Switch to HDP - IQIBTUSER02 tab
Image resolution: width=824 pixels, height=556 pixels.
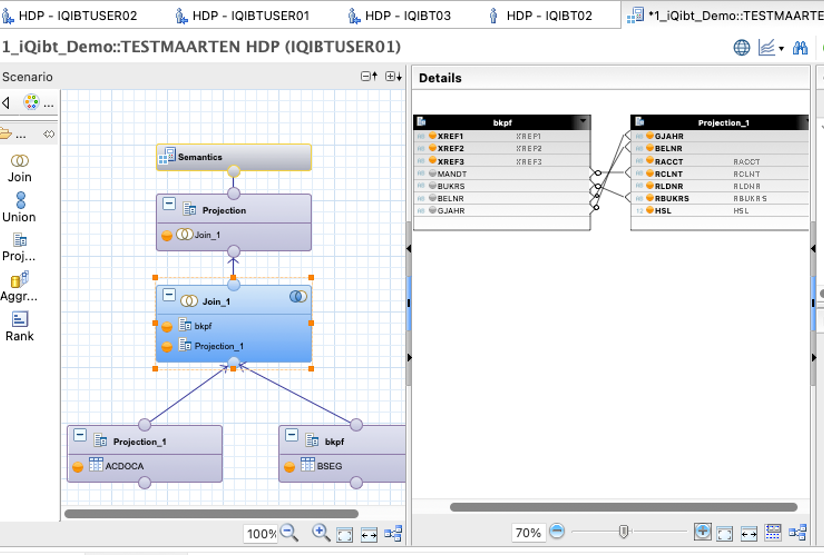point(69,16)
